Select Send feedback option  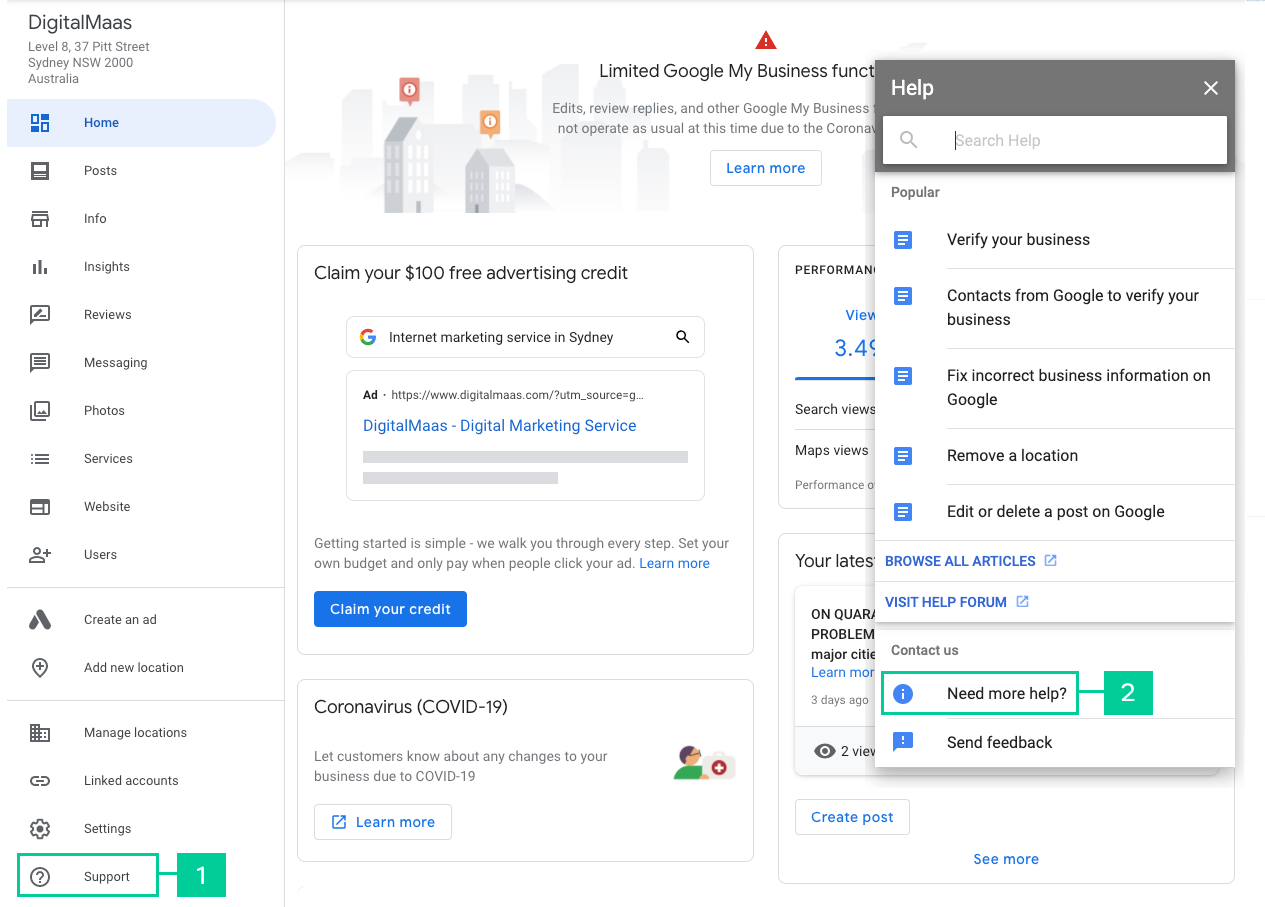1055,742
